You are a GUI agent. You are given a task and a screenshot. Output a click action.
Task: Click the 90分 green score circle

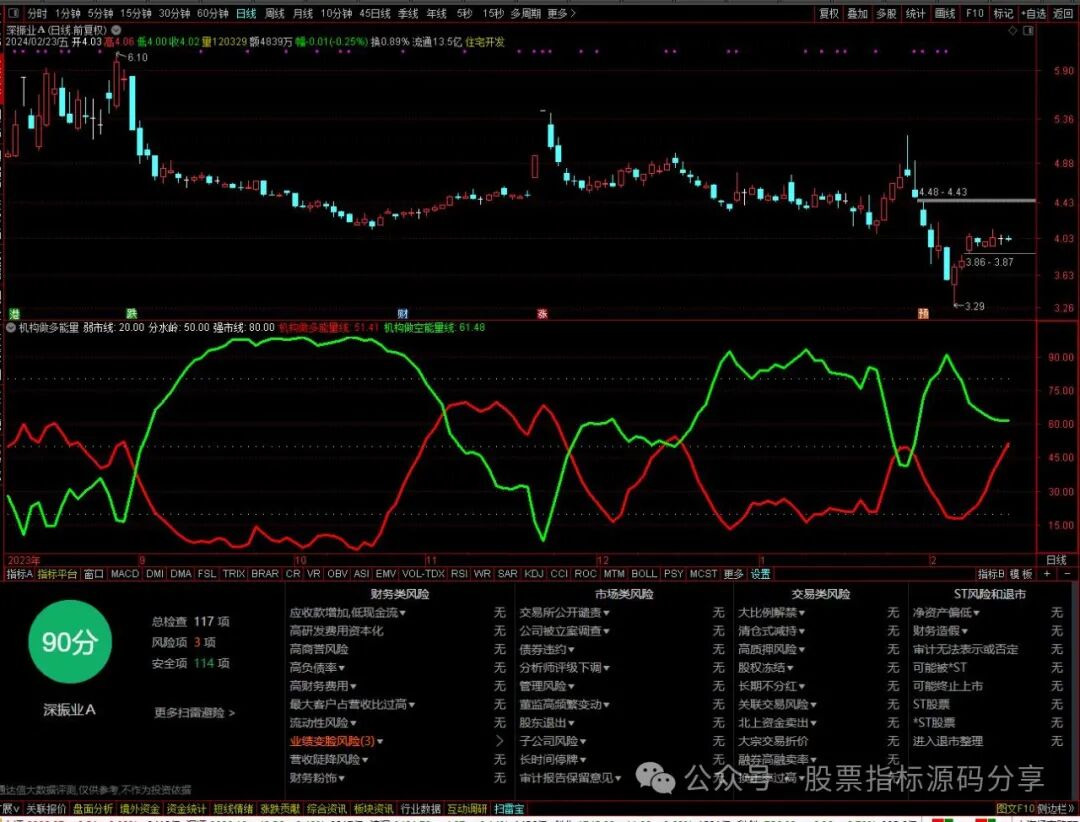coord(70,641)
